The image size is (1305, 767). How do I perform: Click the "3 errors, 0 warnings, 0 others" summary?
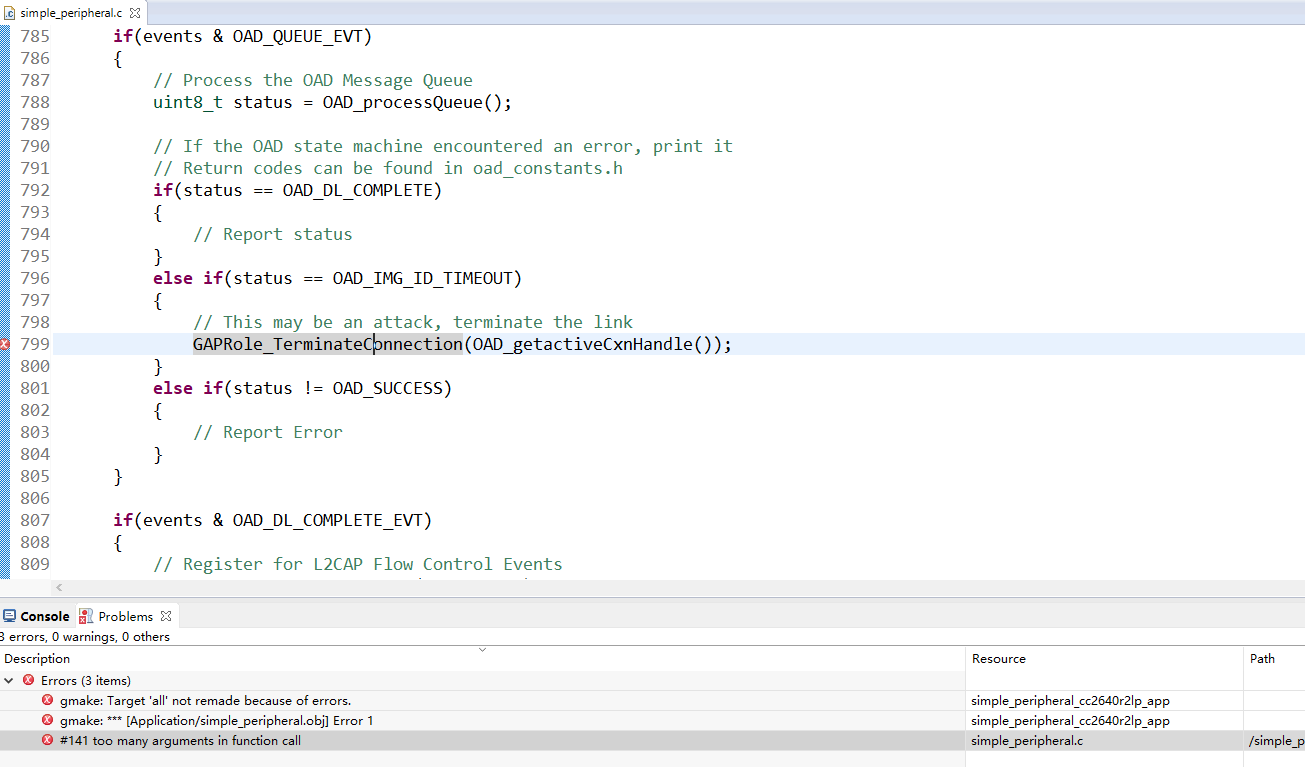(85, 637)
